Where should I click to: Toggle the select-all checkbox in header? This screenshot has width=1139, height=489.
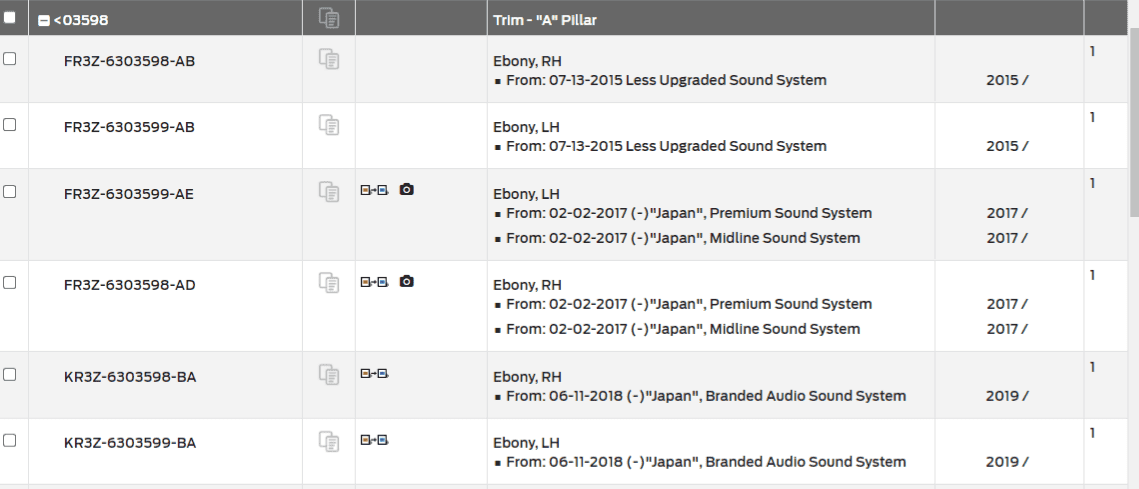tap(9, 17)
